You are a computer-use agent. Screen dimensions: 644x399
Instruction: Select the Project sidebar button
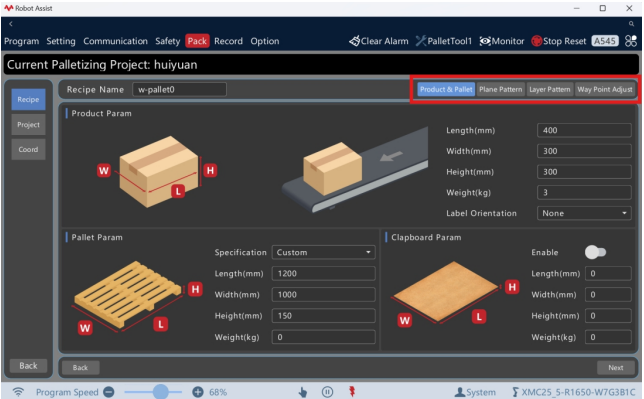(28, 125)
